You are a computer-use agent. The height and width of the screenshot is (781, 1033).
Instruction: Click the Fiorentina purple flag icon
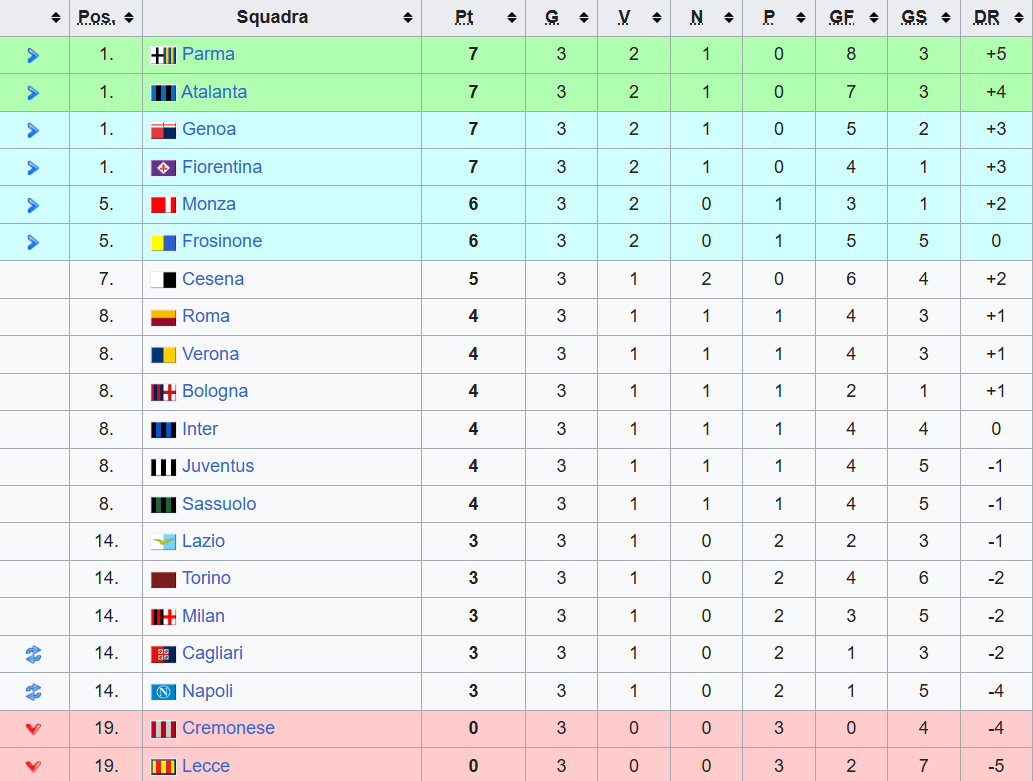[x=163, y=168]
